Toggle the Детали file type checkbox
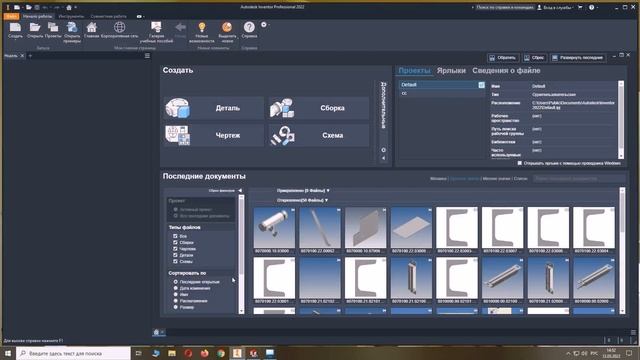This screenshot has width=640, height=360. (175, 255)
